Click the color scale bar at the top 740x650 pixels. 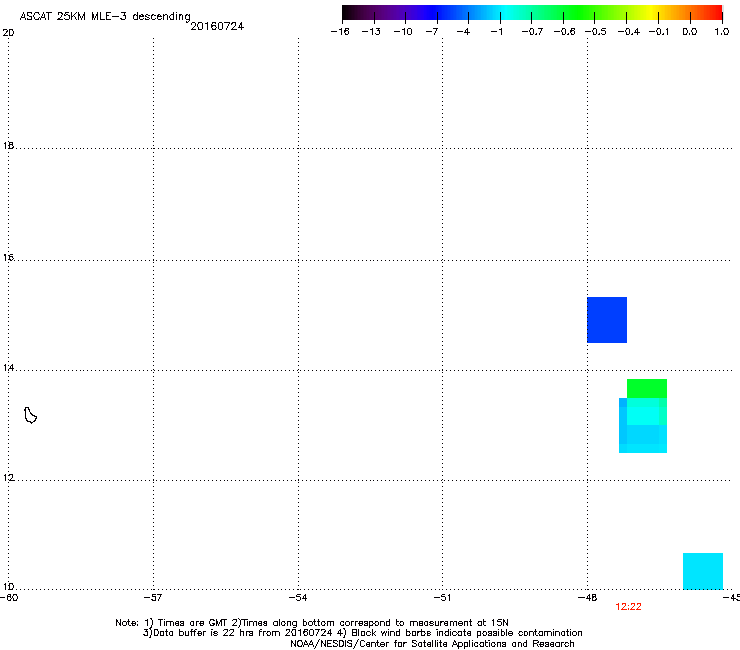coord(532,13)
